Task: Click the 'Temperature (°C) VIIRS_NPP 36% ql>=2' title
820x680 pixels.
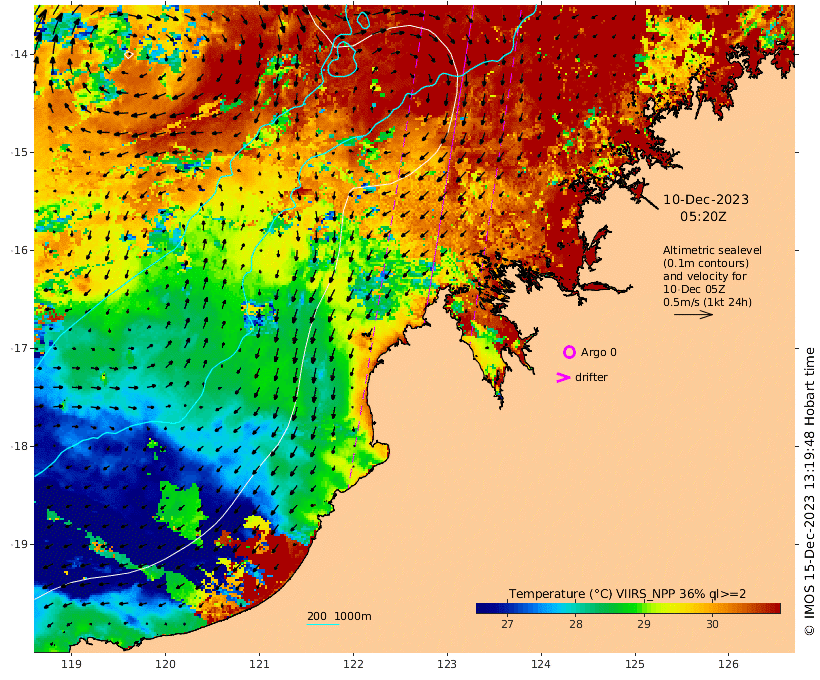Action: [628, 594]
